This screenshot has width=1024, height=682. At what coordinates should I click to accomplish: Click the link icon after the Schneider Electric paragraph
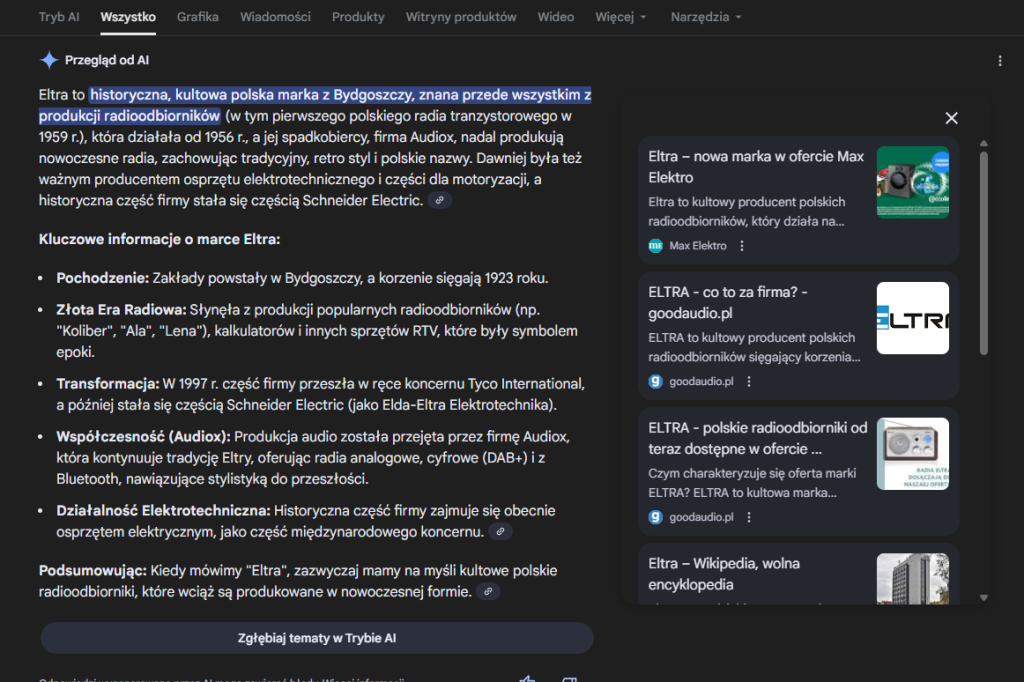(438, 200)
